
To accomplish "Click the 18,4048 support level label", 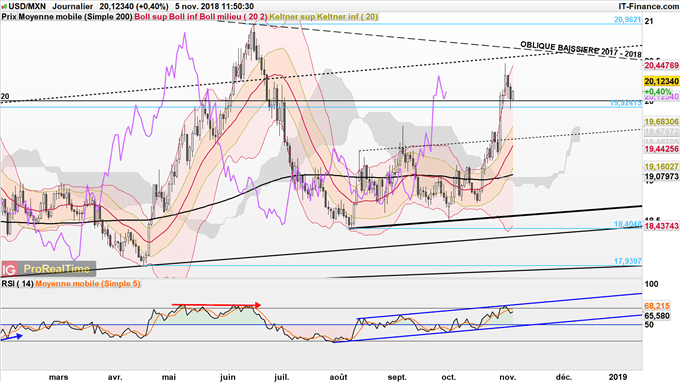I will tap(628, 224).
